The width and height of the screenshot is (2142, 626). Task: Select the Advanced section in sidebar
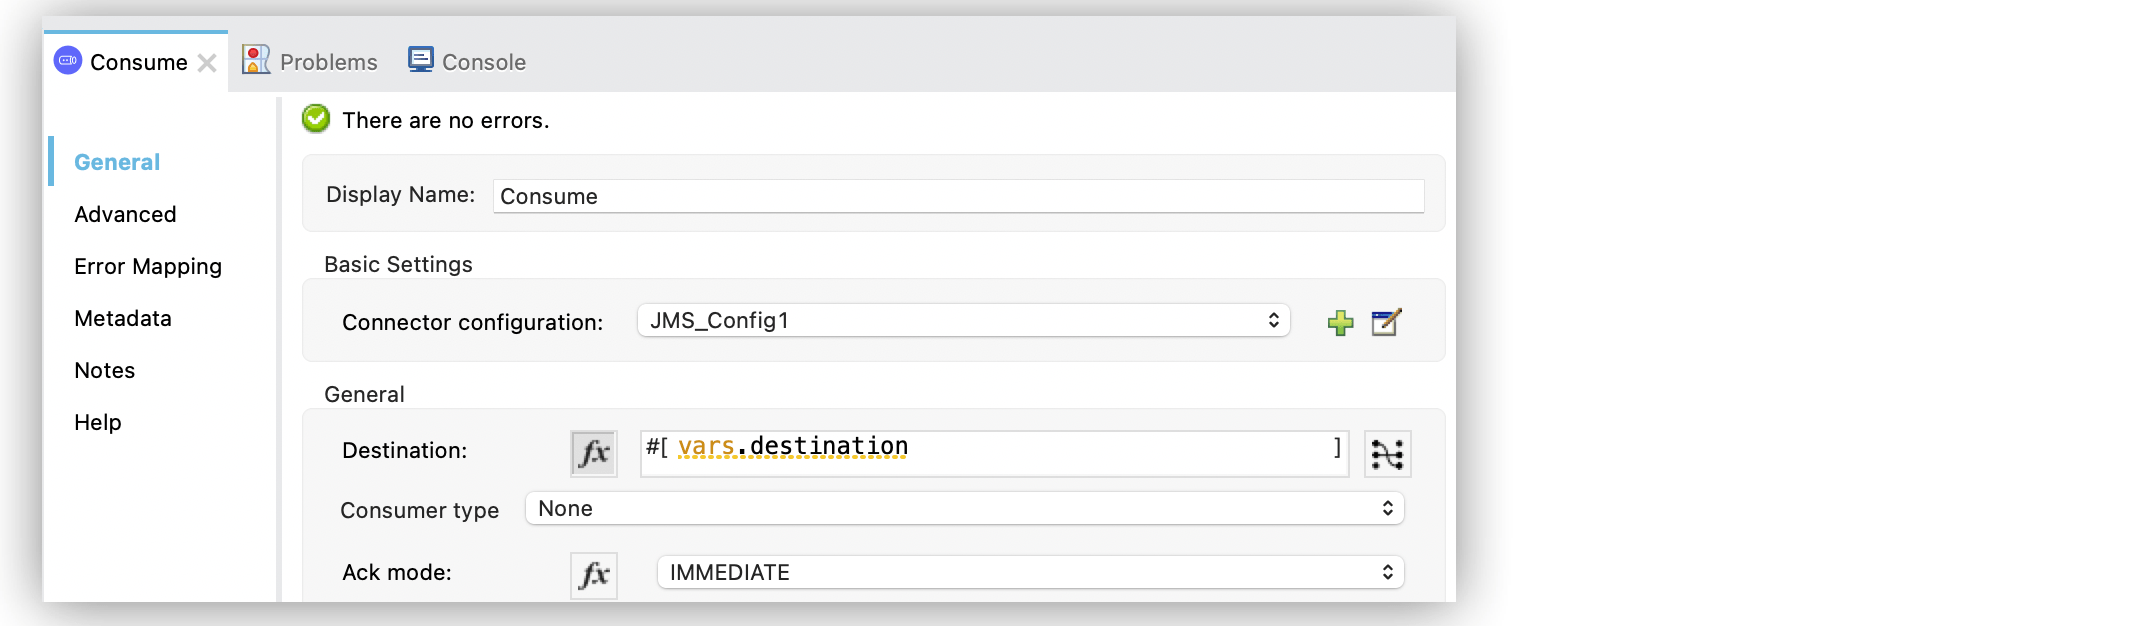(x=124, y=214)
